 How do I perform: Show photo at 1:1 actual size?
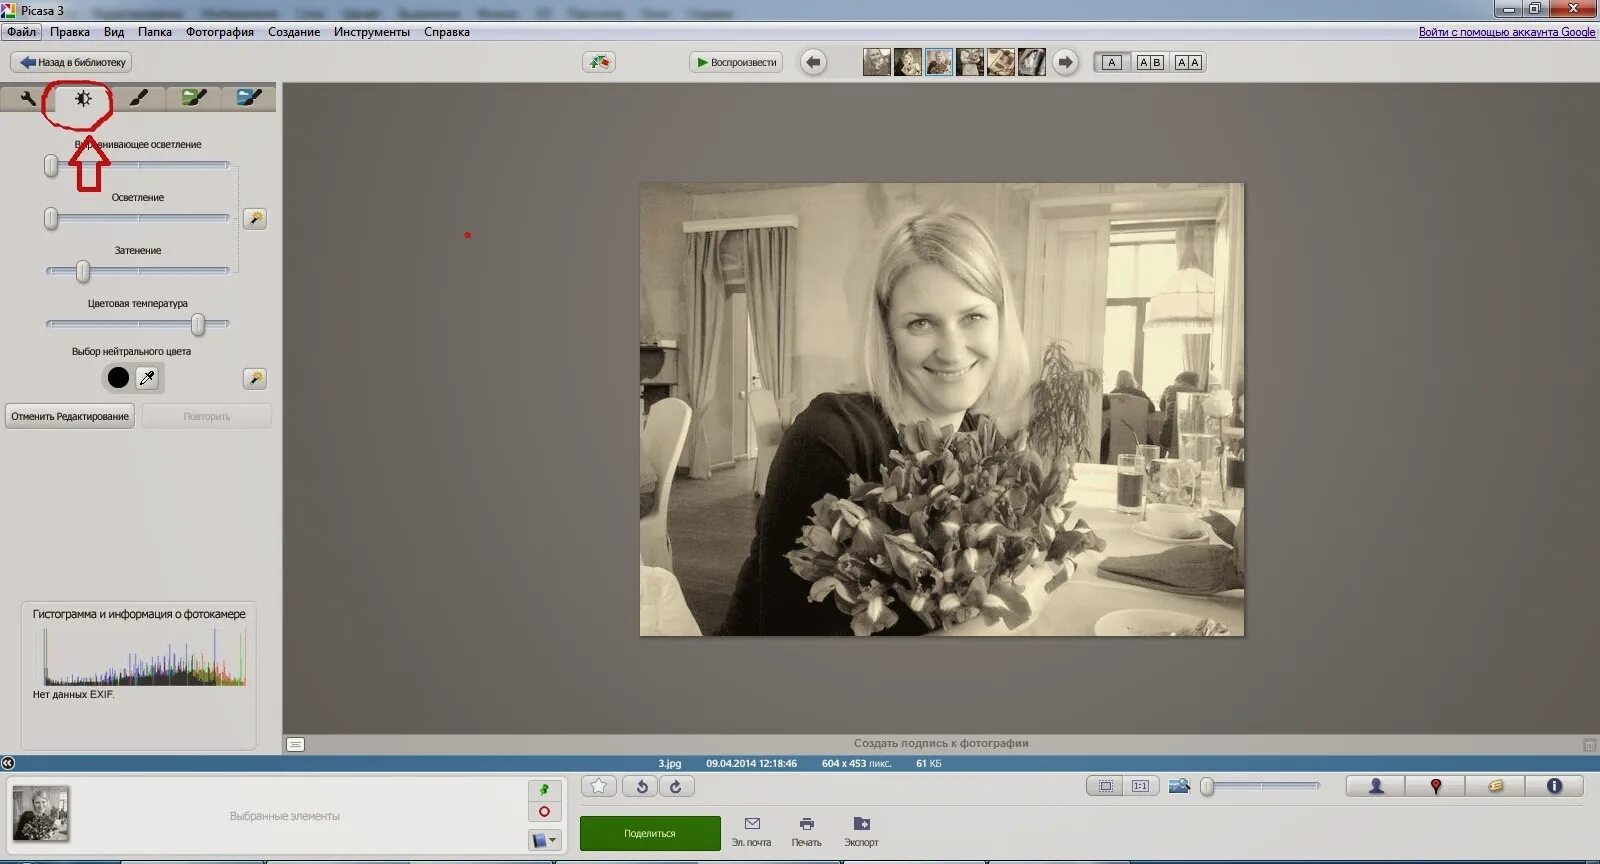1140,786
